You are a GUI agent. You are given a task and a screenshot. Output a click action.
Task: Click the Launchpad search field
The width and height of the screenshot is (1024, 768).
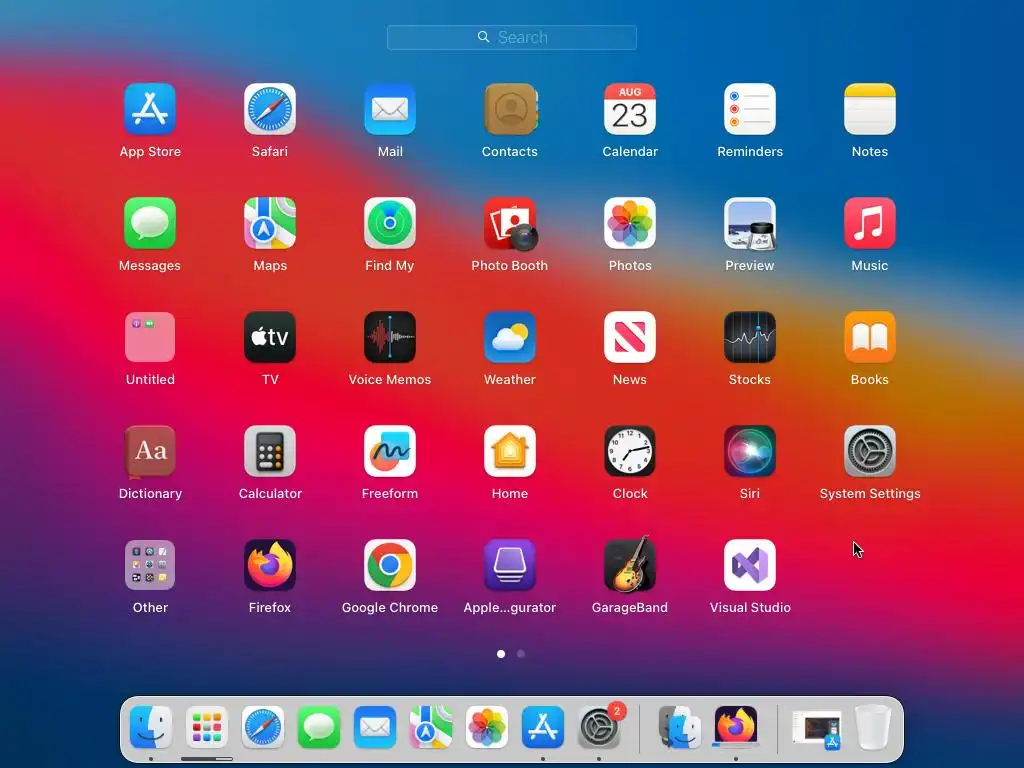pyautogui.click(x=512, y=37)
